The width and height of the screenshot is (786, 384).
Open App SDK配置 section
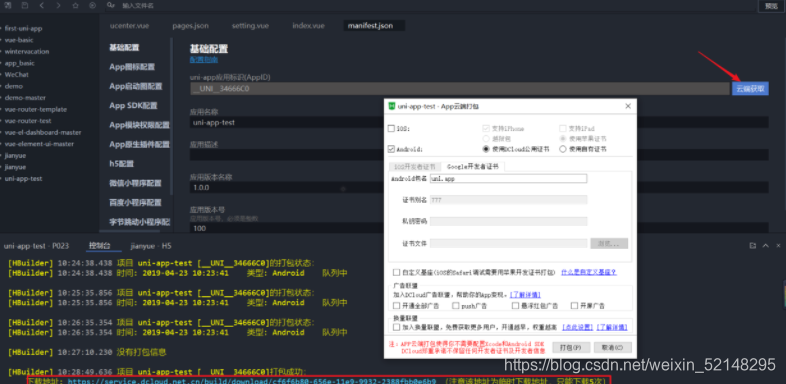133,106
